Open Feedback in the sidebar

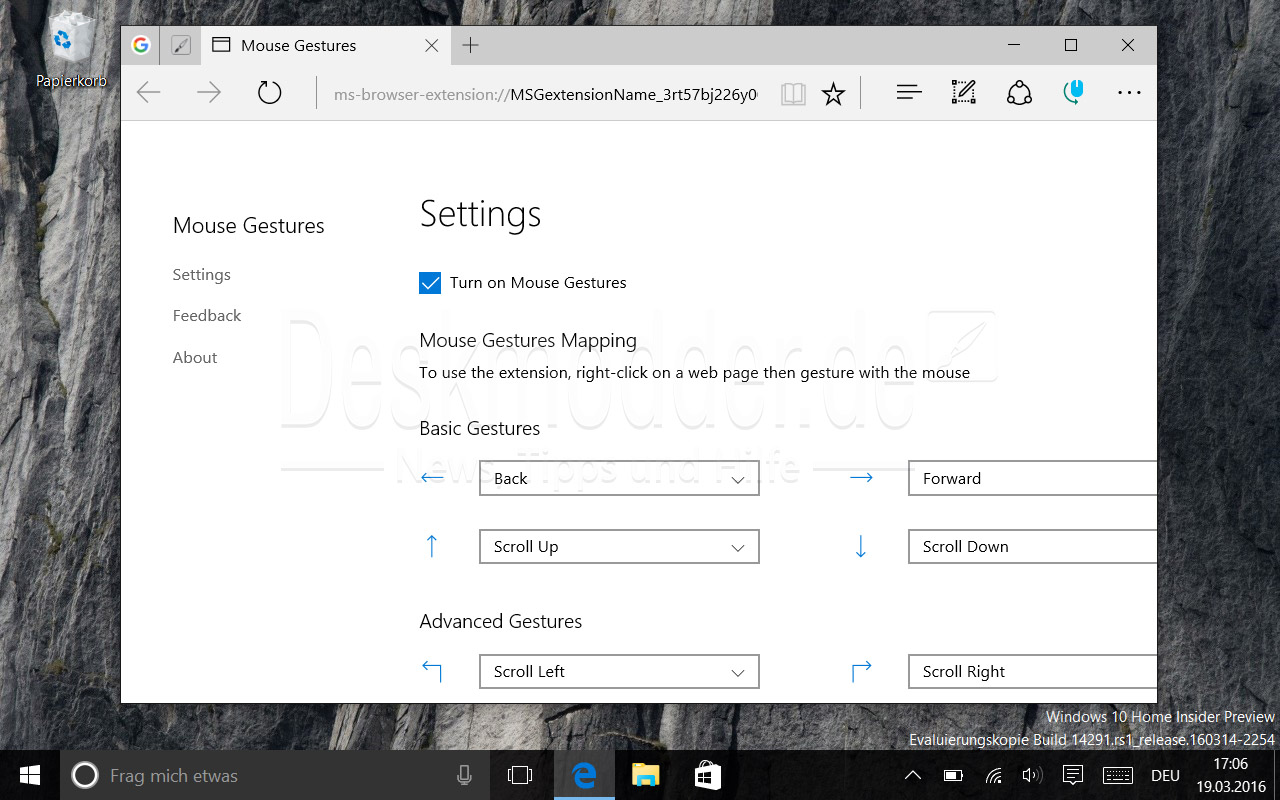click(x=207, y=315)
